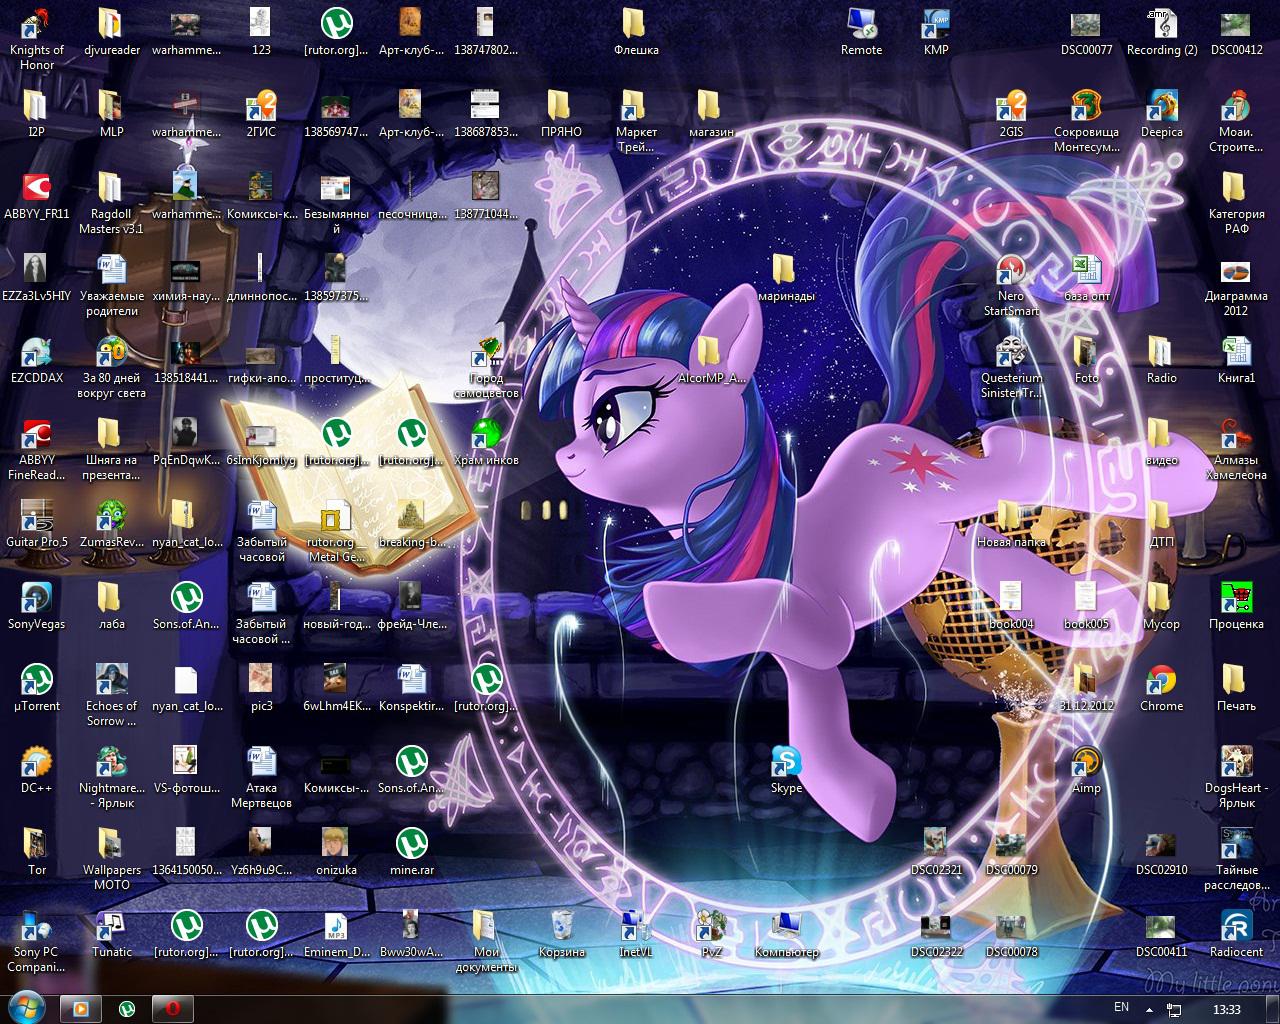Select the Konspektir... Word document
The image size is (1280, 1024).
(x=411, y=688)
